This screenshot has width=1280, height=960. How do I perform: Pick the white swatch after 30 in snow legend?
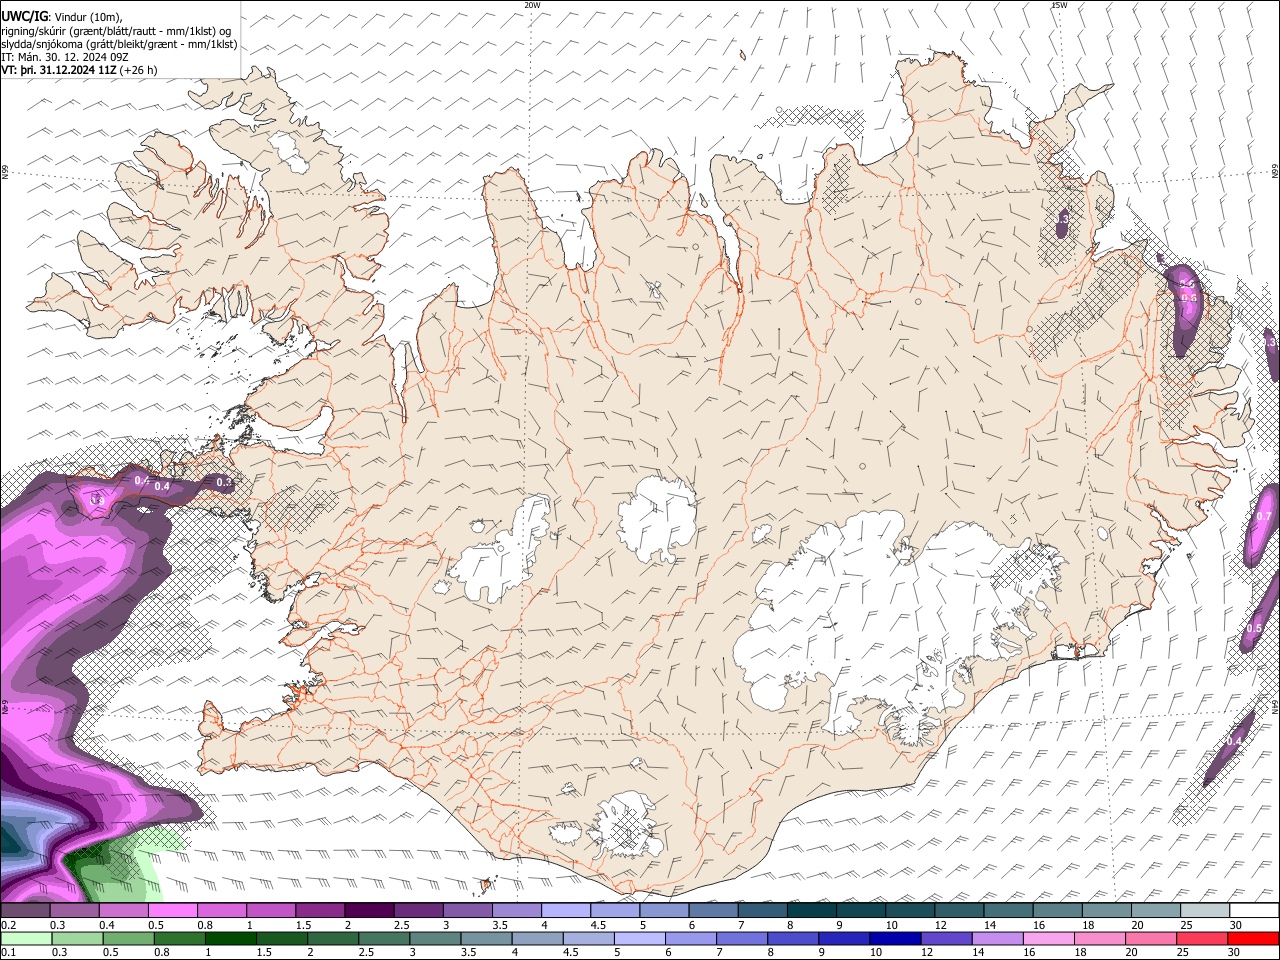tap(1255, 911)
